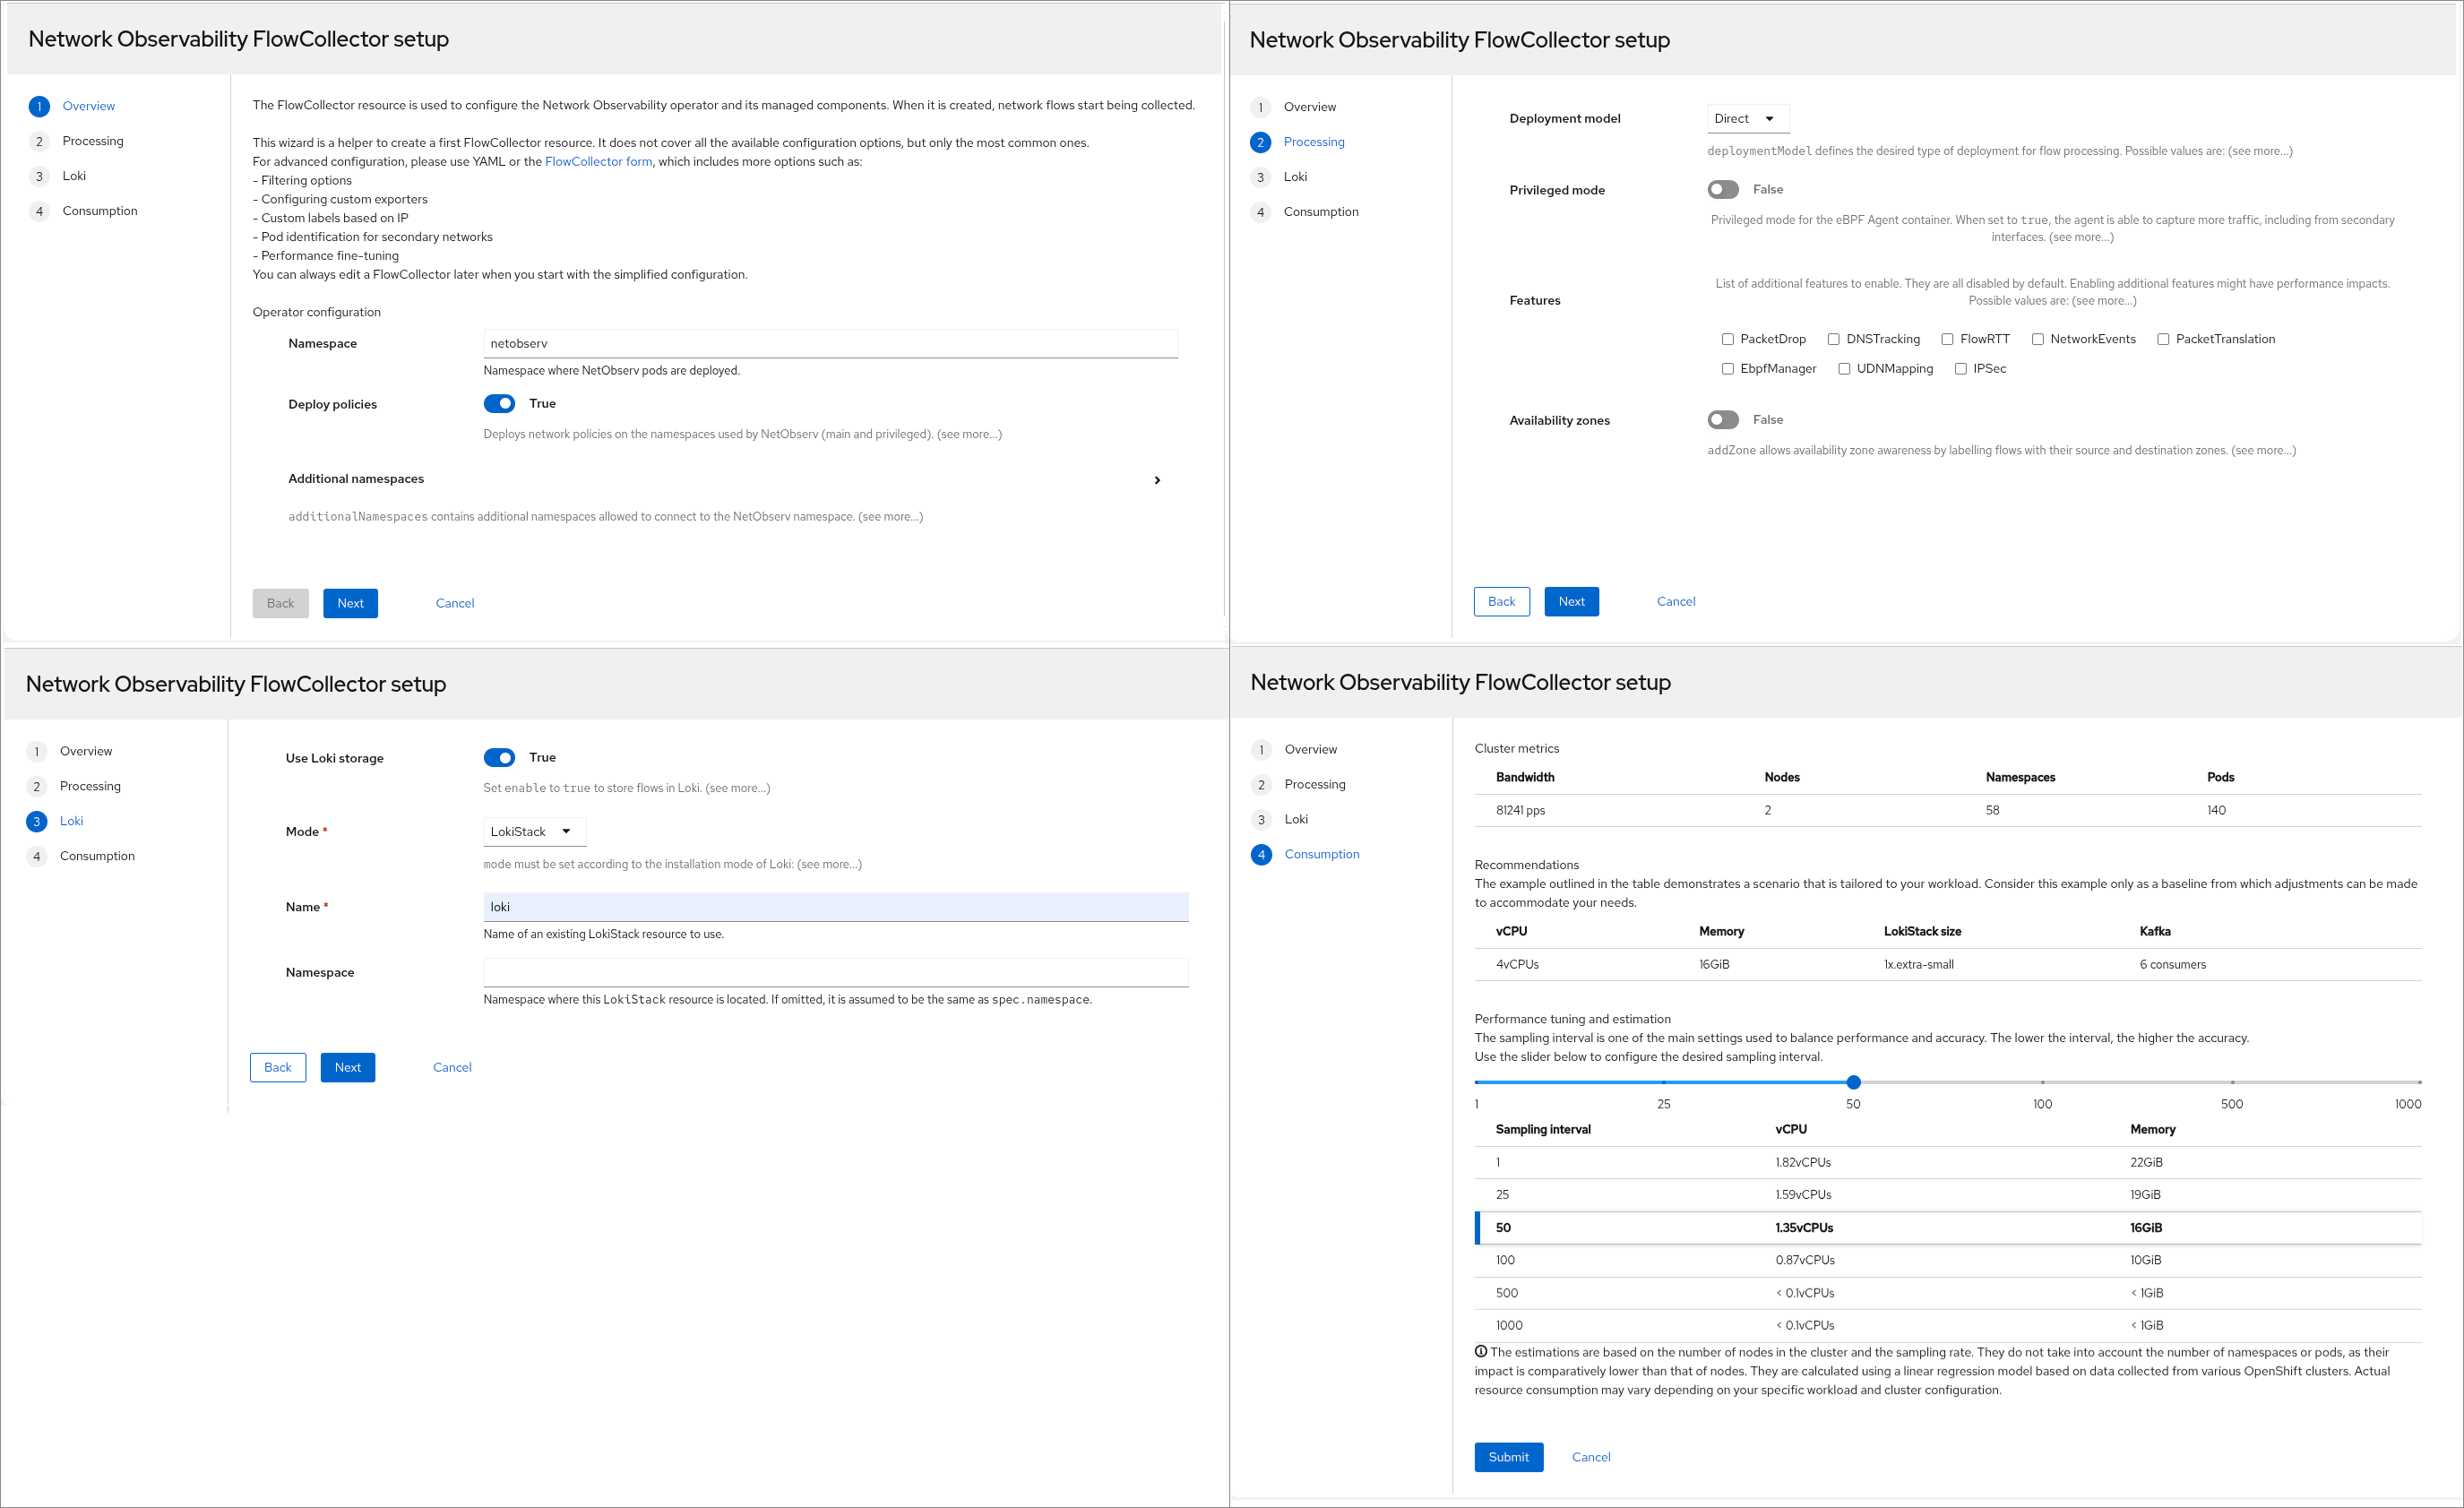Tick the DNSTracking checkbox
Screen dimensions: 2464x1508
click(x=1833, y=339)
